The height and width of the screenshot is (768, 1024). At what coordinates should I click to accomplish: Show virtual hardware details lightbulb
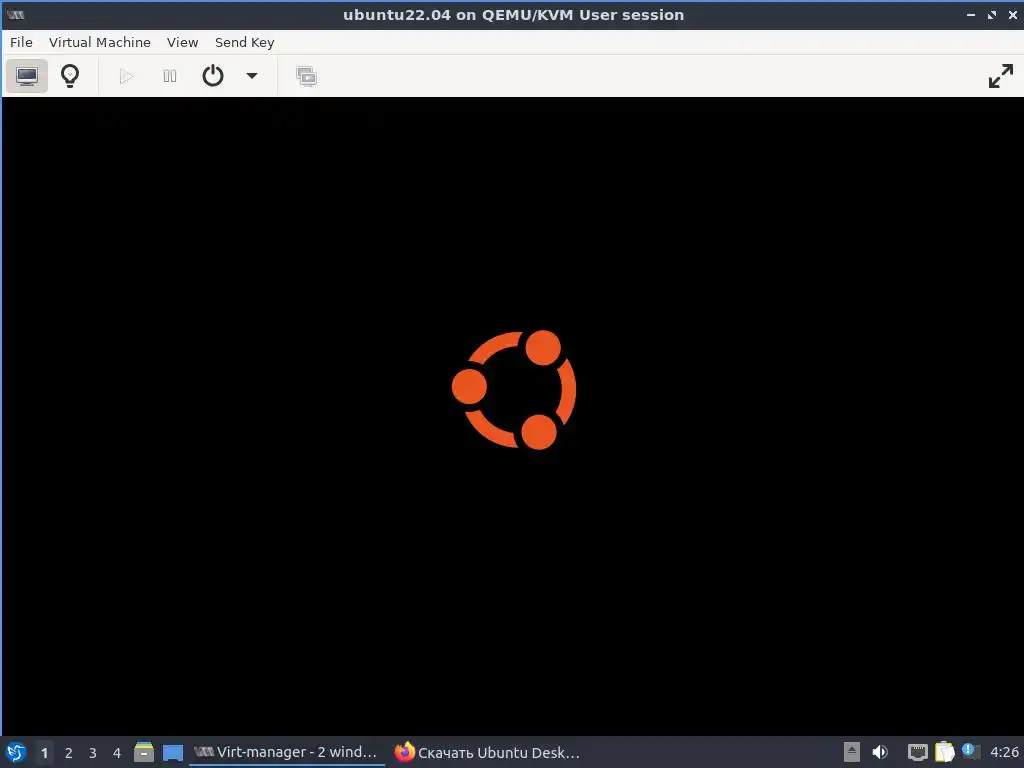(x=70, y=76)
